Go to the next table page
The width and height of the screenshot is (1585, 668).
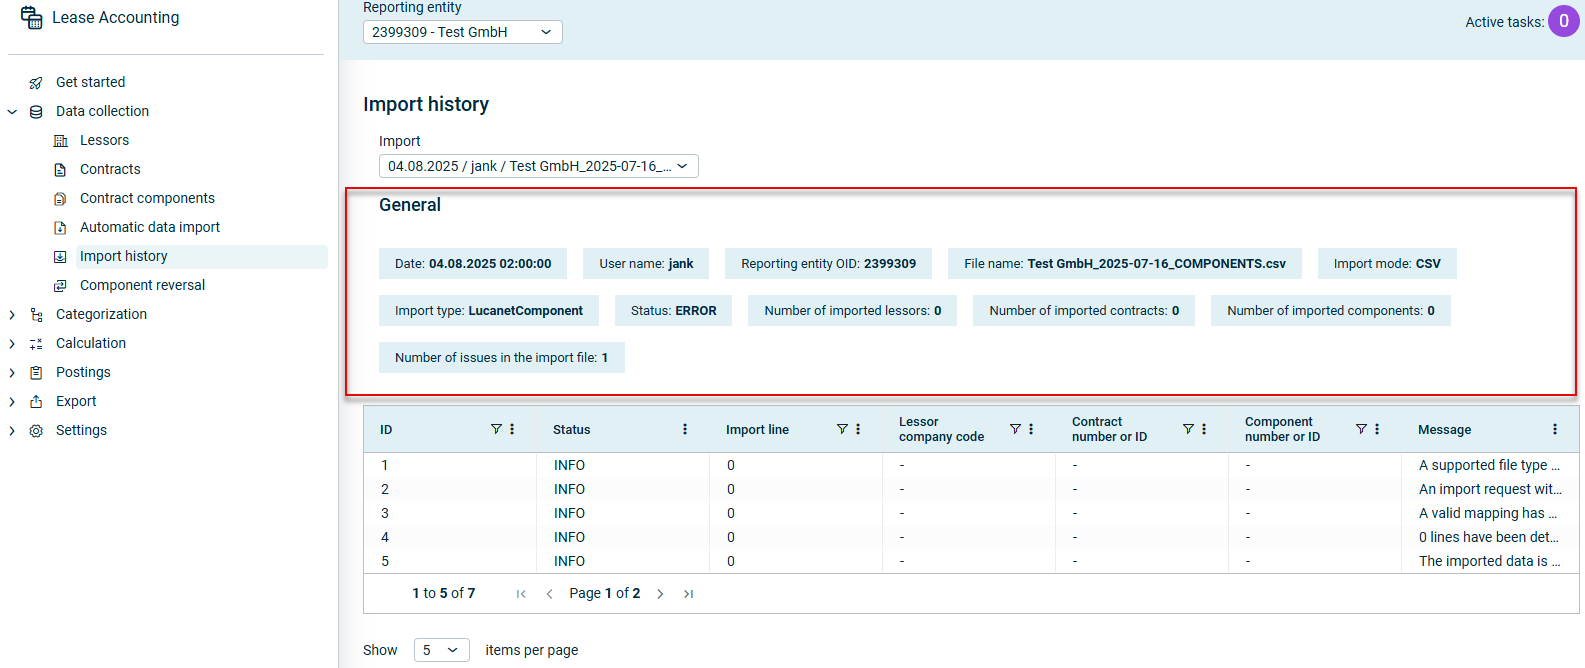tap(660, 594)
